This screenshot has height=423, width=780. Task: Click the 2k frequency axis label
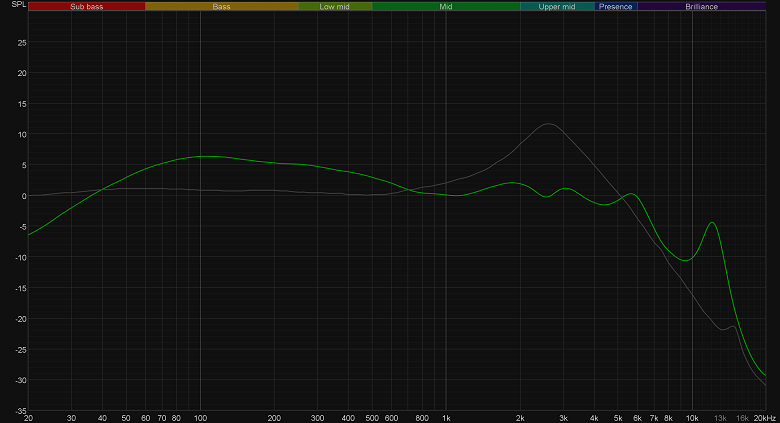[520, 418]
